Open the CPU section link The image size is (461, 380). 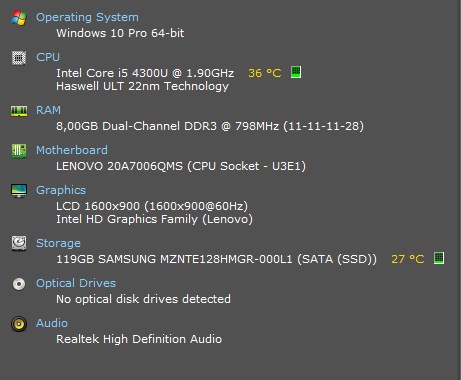pyautogui.click(x=48, y=57)
